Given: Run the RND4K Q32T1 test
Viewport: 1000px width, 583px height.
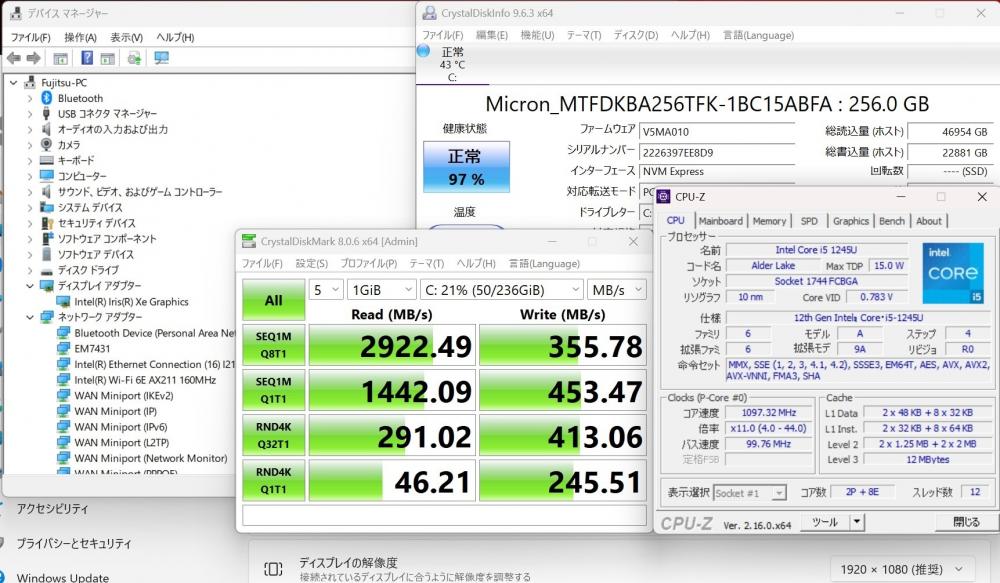Looking at the screenshot, I should point(274,435).
